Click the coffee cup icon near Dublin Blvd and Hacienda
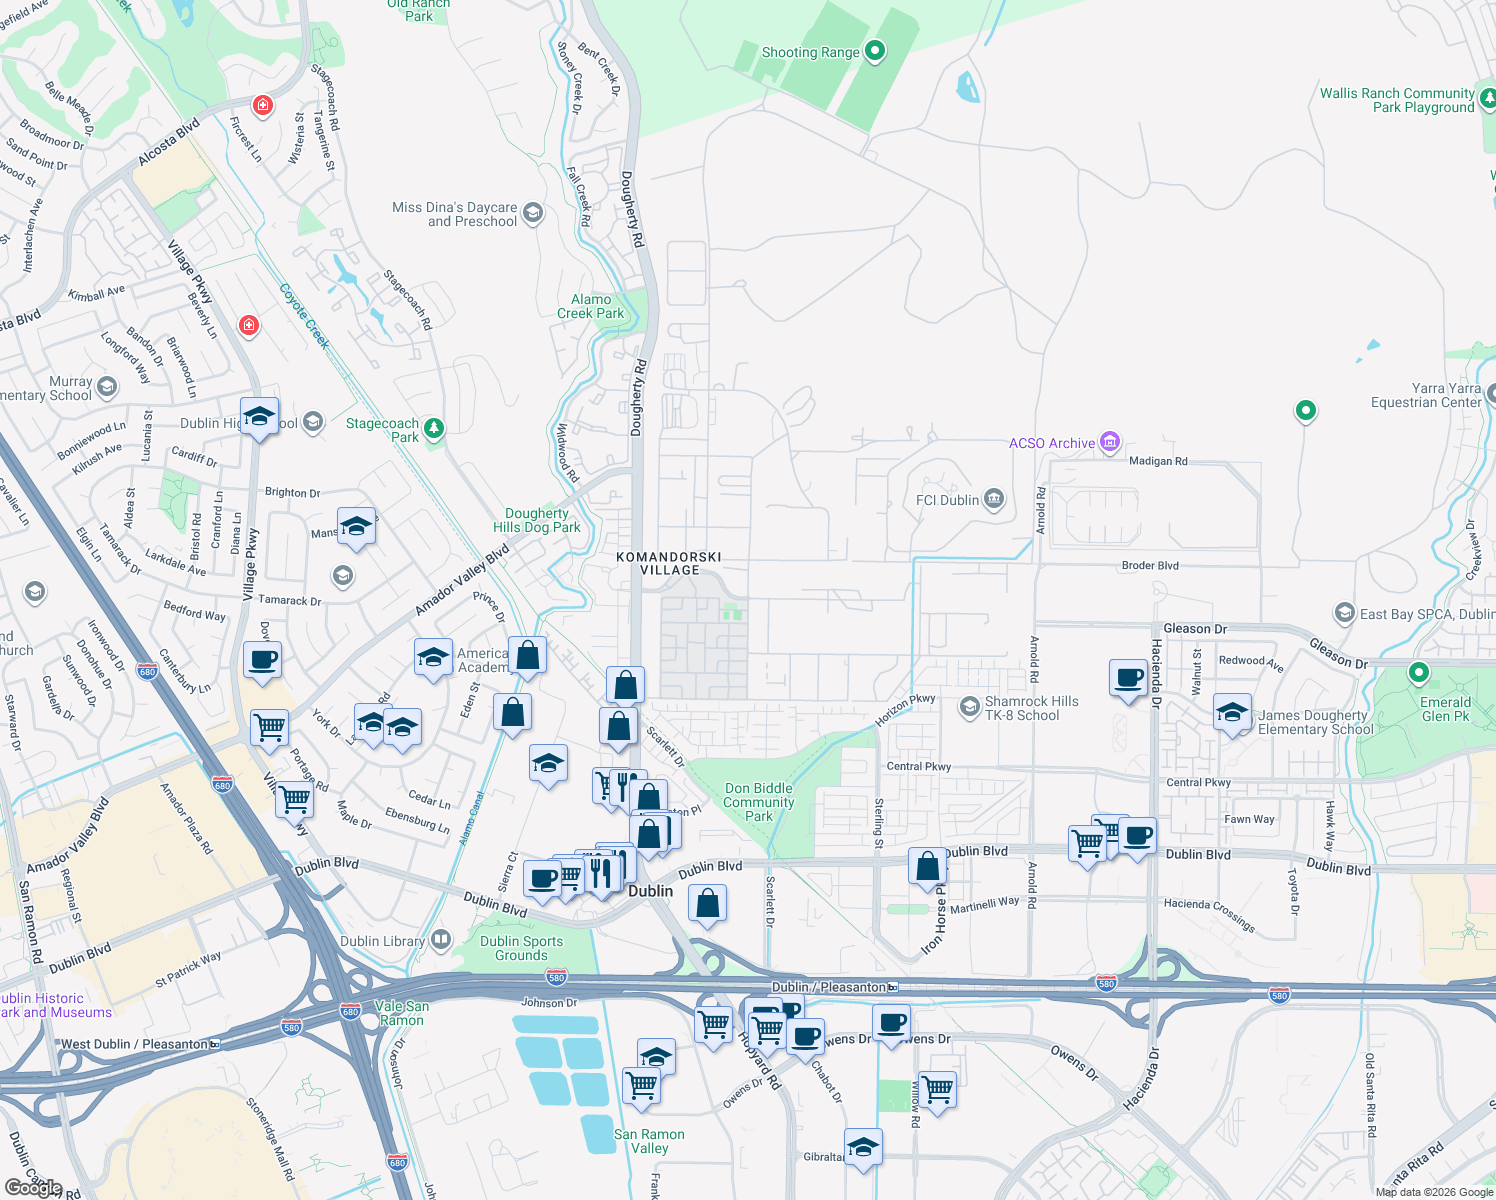The width and height of the screenshot is (1496, 1200). (1138, 837)
